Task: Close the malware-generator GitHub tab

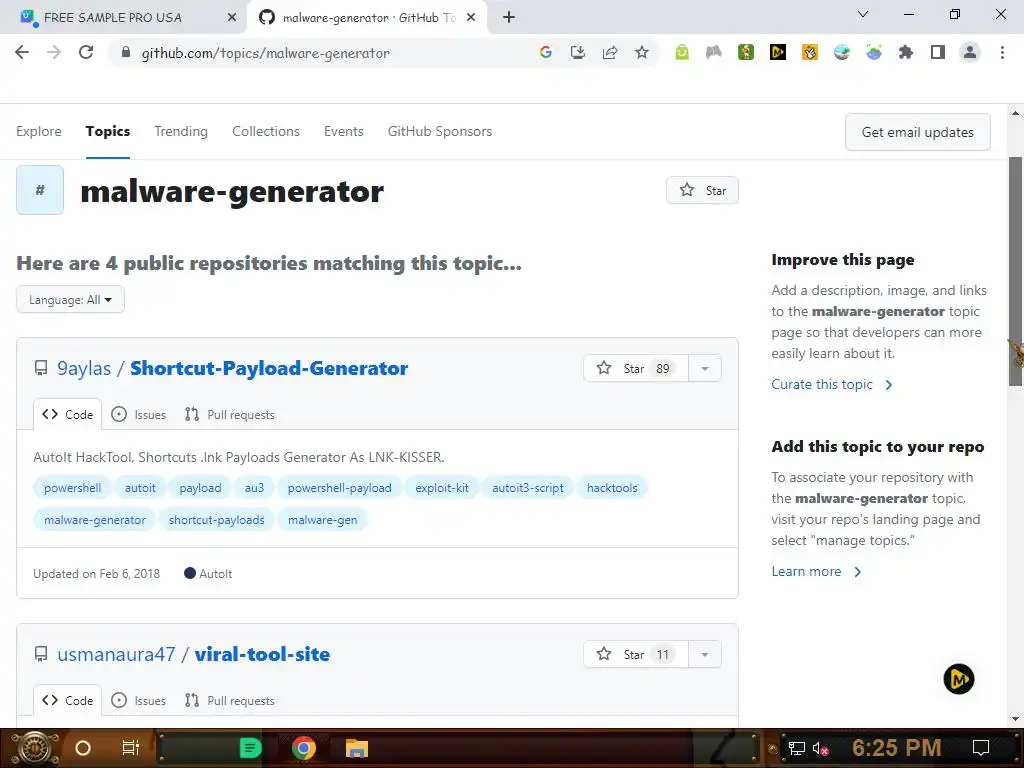Action: (x=471, y=18)
